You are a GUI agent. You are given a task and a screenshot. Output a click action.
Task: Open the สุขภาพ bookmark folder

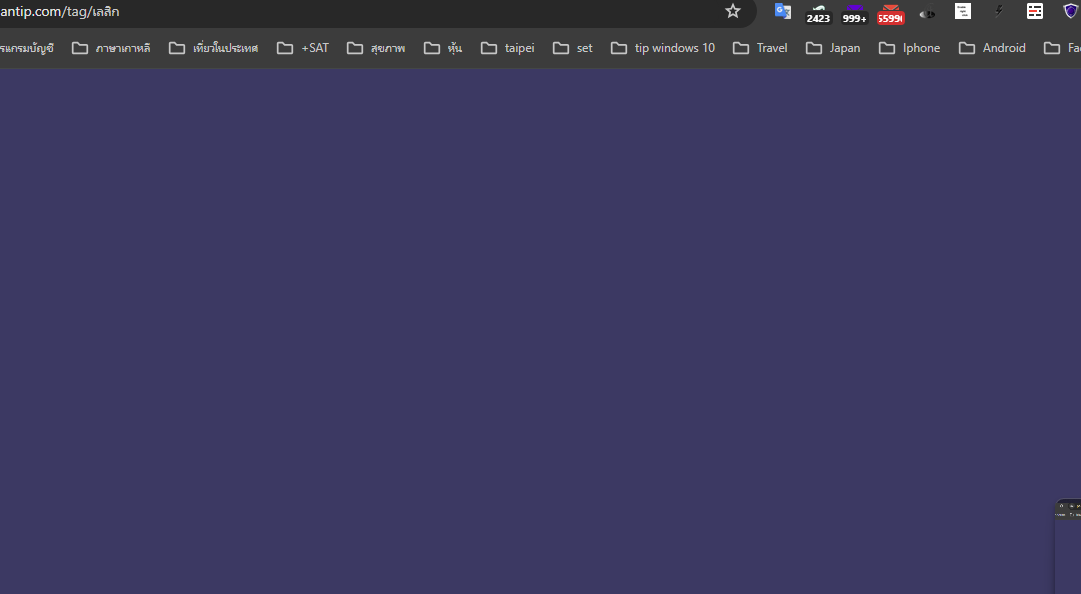tap(376, 48)
